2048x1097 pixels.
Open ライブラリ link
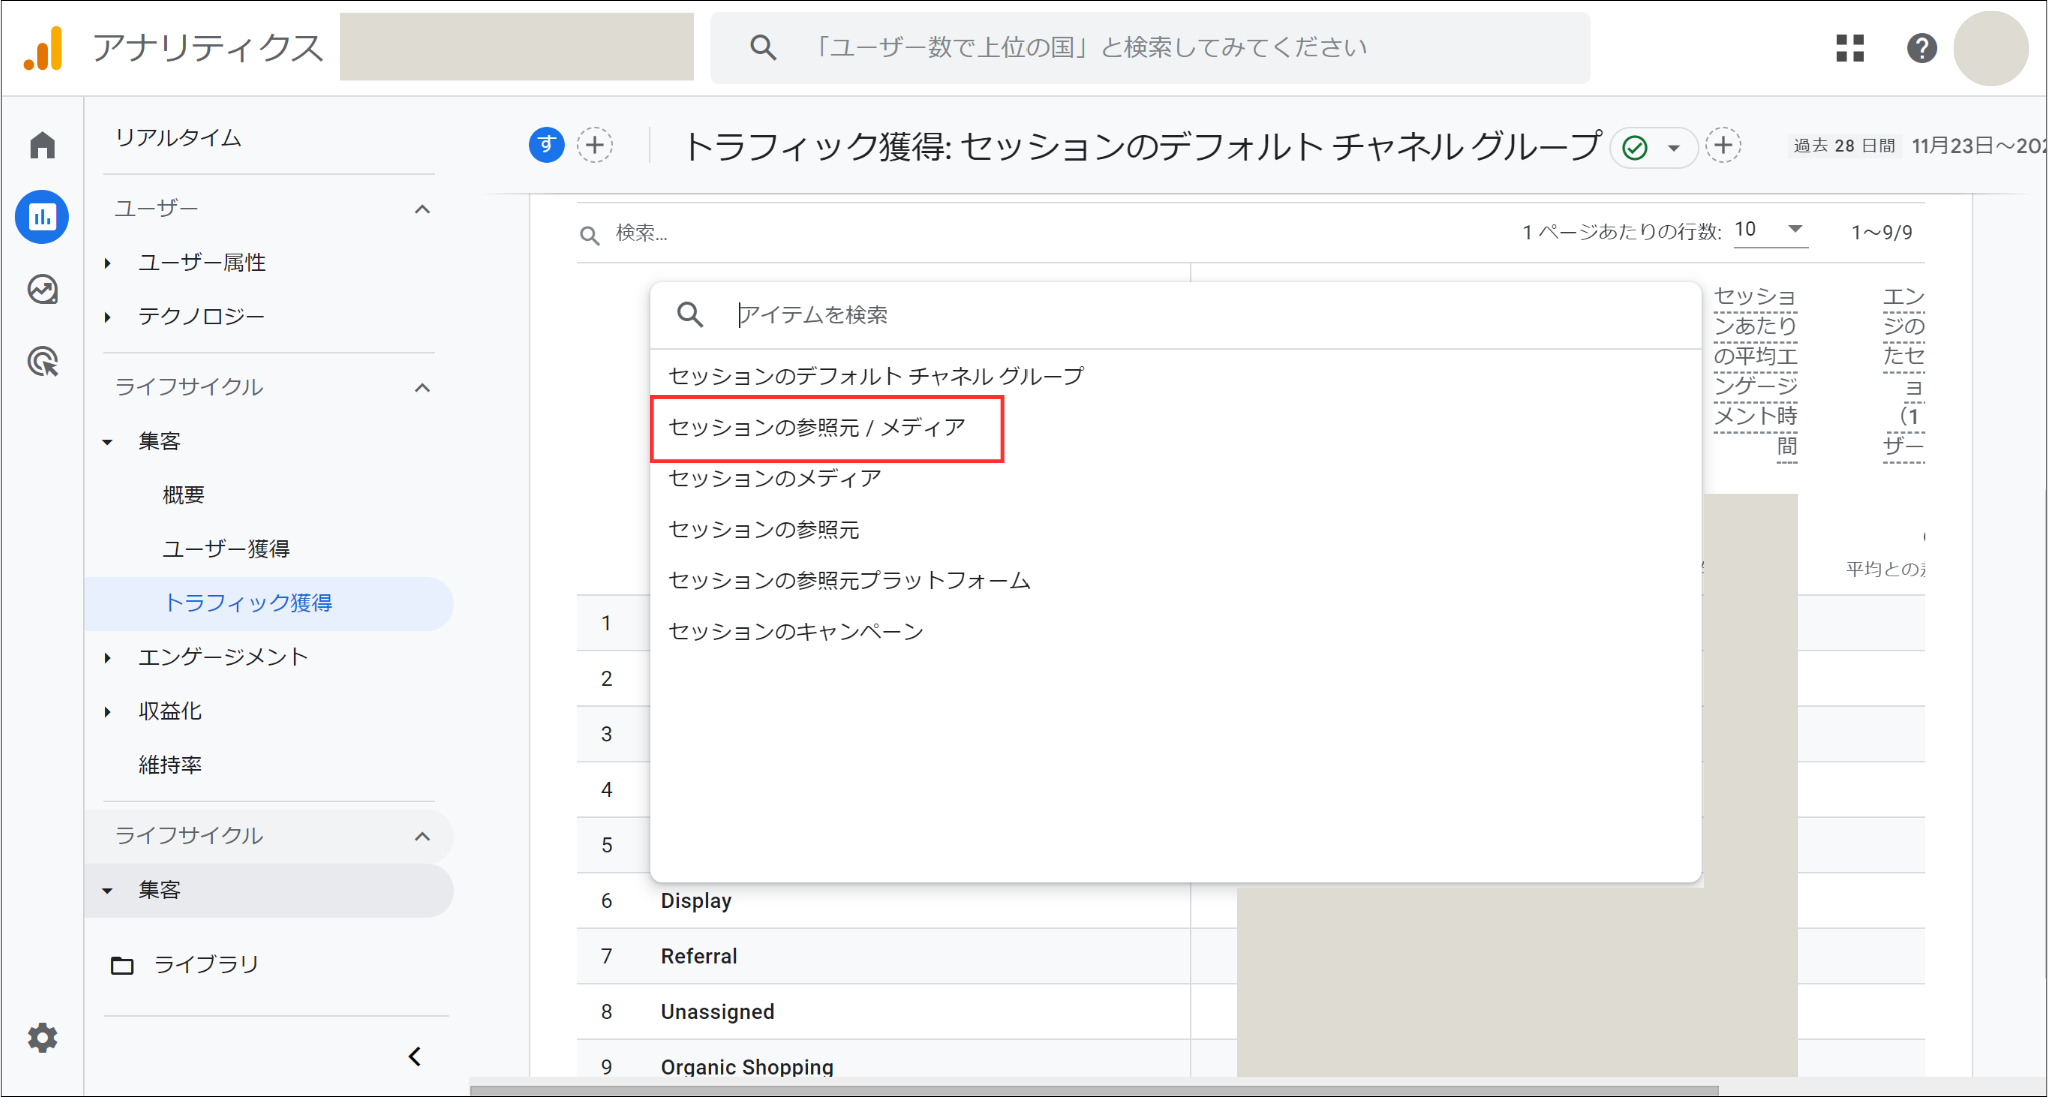click(x=206, y=964)
